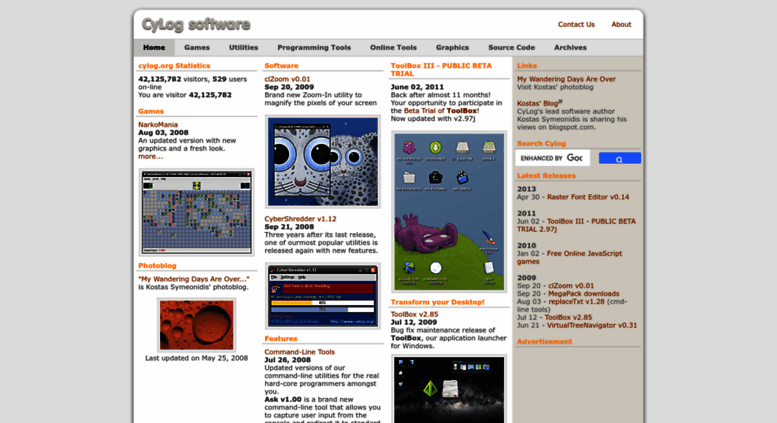The image size is (777, 423).
Task: Open the CyberShredder v1.12 link
Action: point(300,219)
